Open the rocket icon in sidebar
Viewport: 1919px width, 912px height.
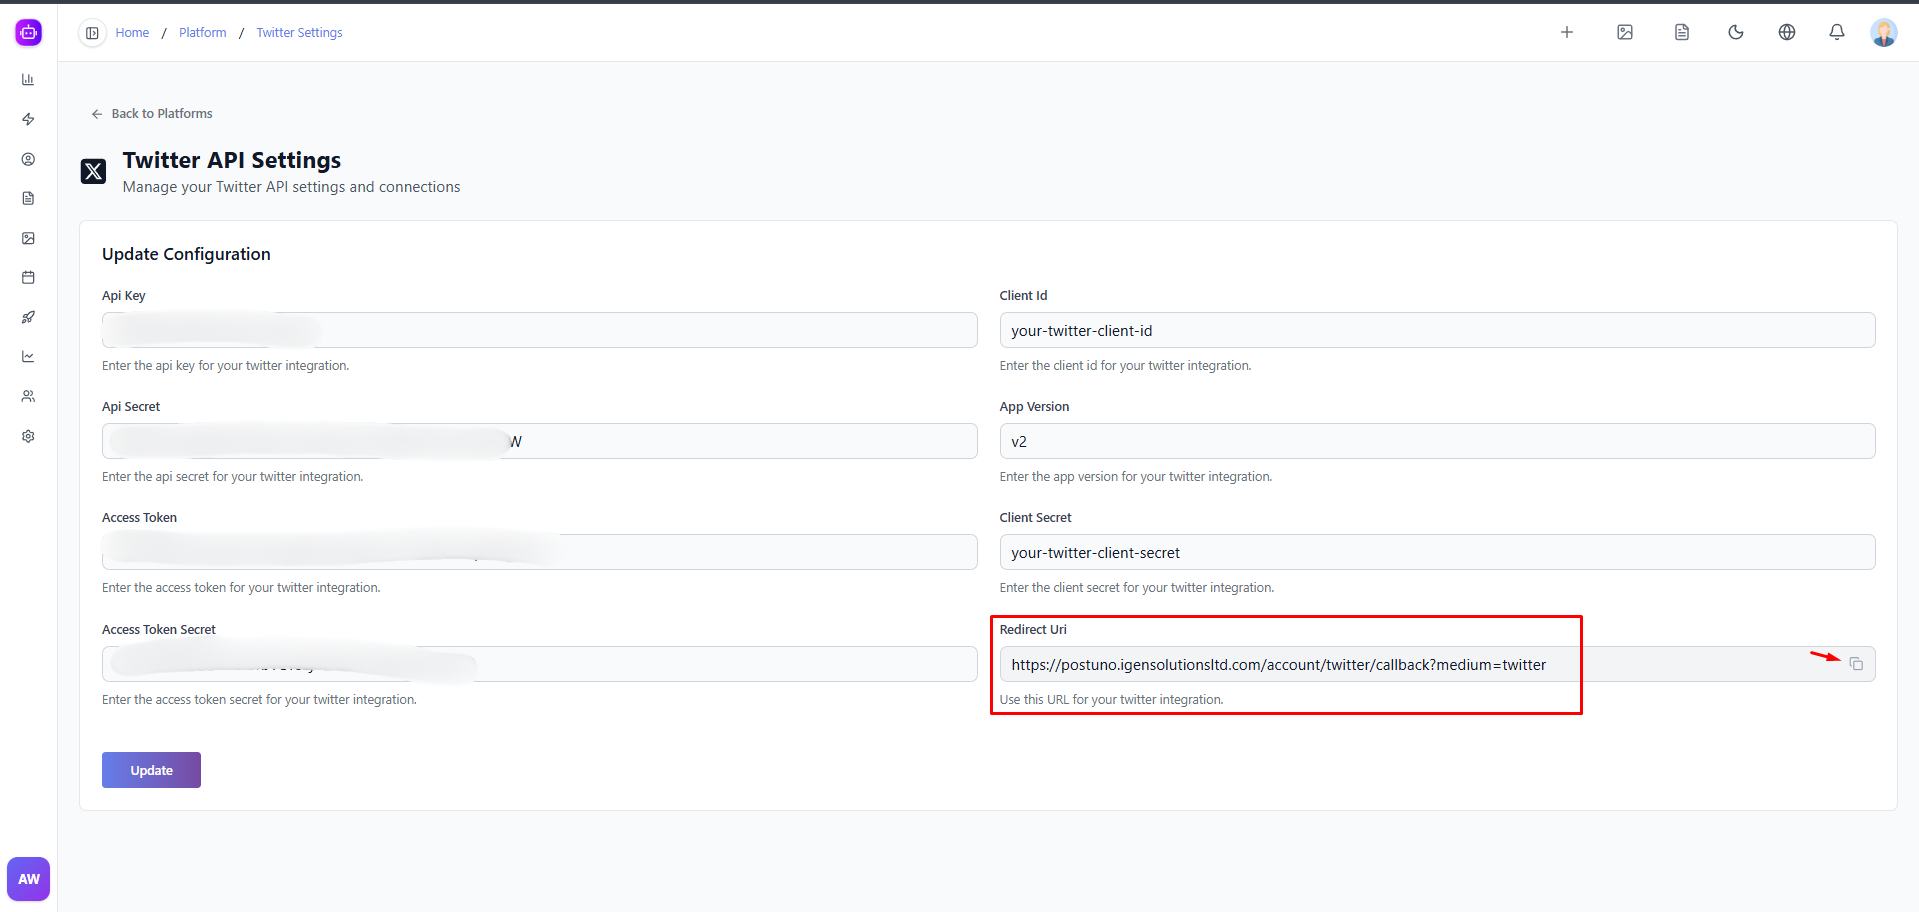(28, 317)
